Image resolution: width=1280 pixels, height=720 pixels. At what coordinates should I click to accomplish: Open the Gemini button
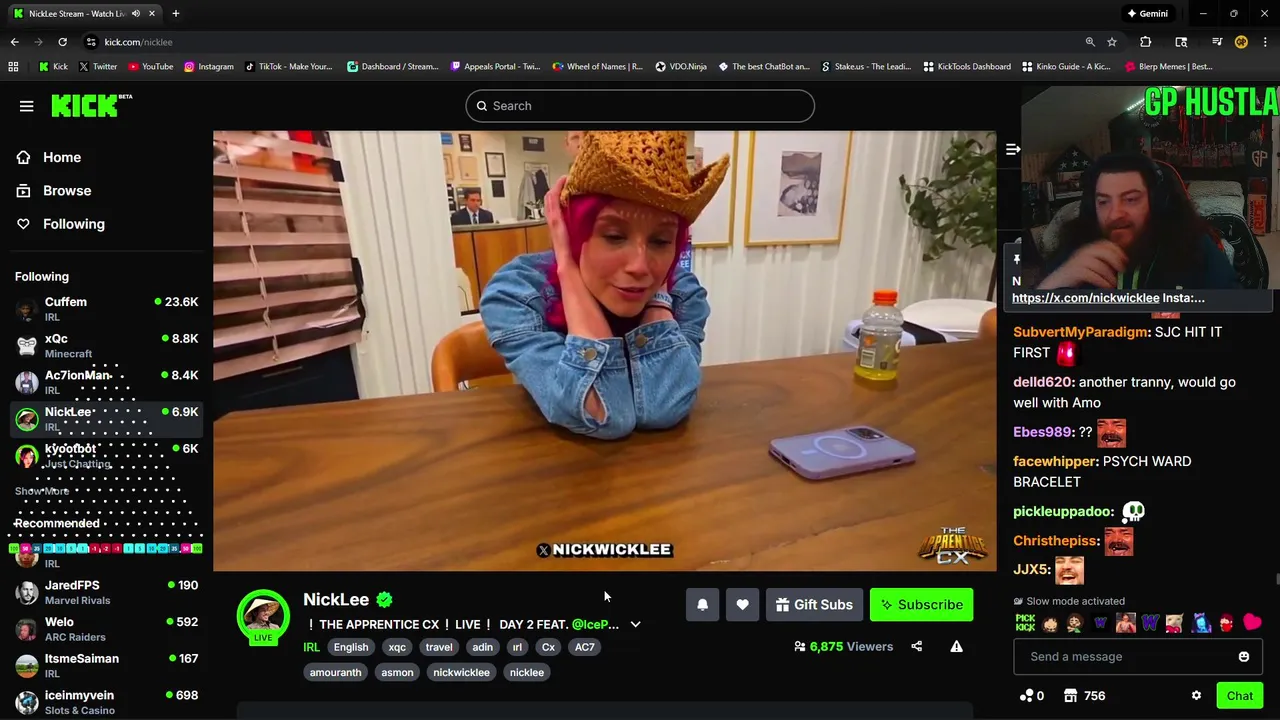click(x=1148, y=13)
